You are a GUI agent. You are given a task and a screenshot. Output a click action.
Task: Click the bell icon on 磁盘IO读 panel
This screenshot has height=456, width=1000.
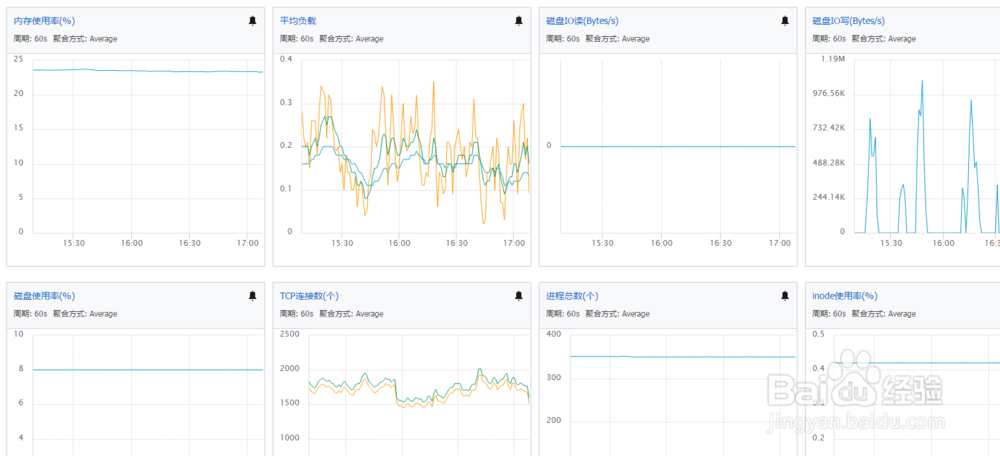point(785,20)
